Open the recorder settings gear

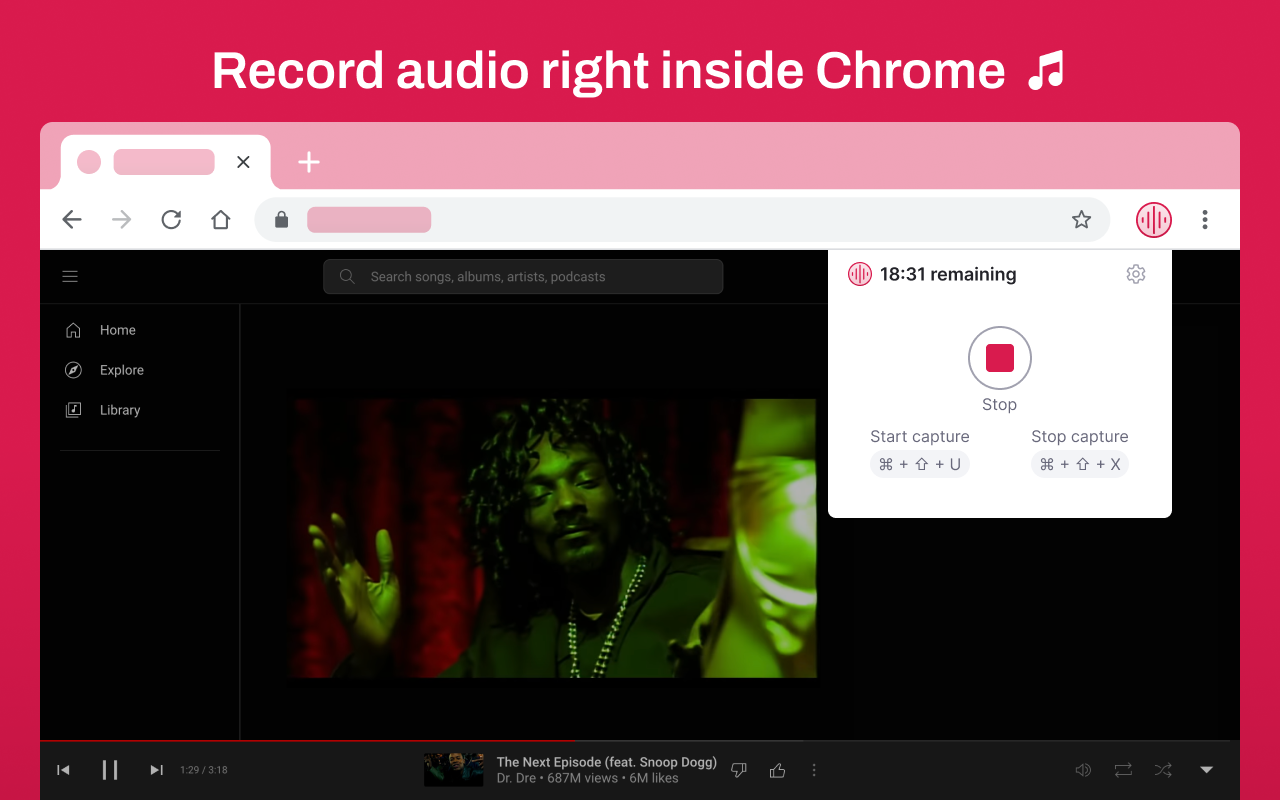pos(1135,273)
